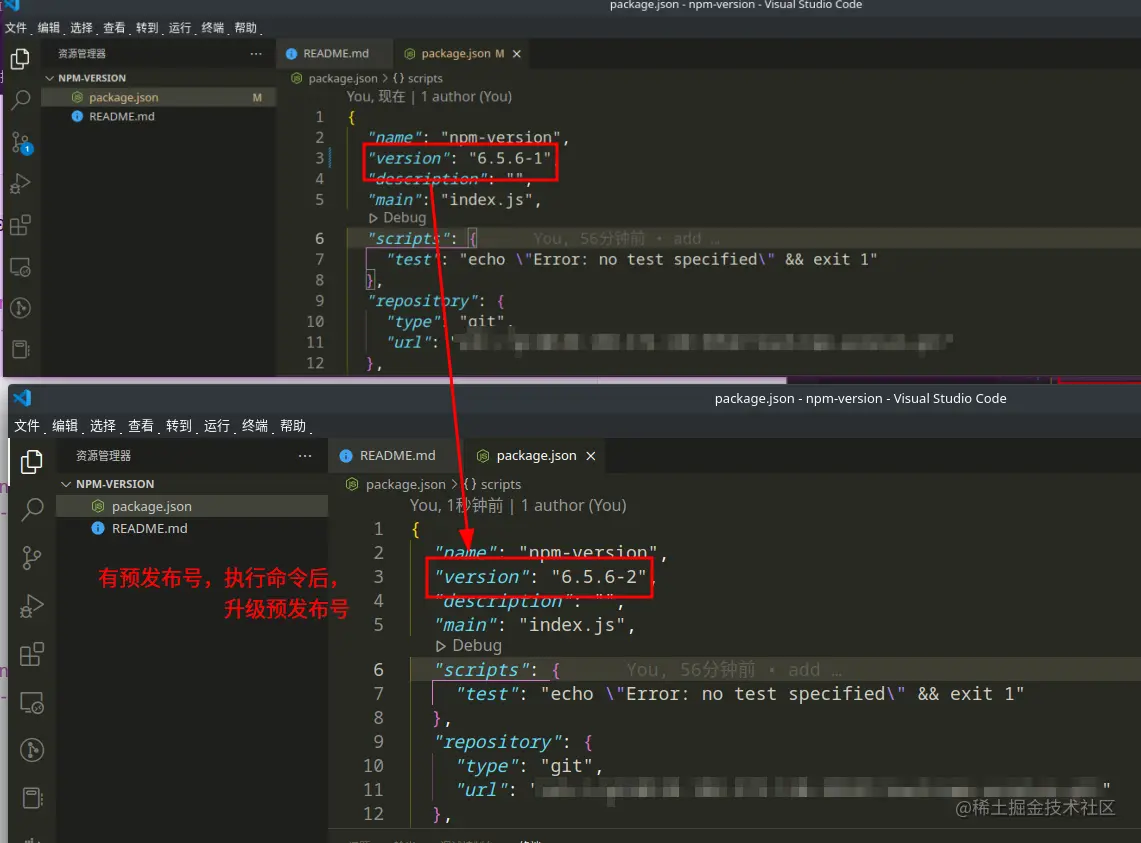Click Debug codelens in bottom window editor
This screenshot has width=1141, height=843.
coord(469,646)
